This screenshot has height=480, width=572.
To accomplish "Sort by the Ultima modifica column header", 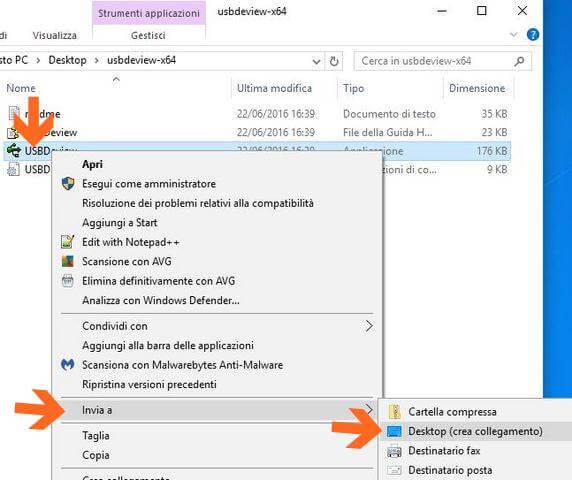I will pyautogui.click(x=274, y=88).
